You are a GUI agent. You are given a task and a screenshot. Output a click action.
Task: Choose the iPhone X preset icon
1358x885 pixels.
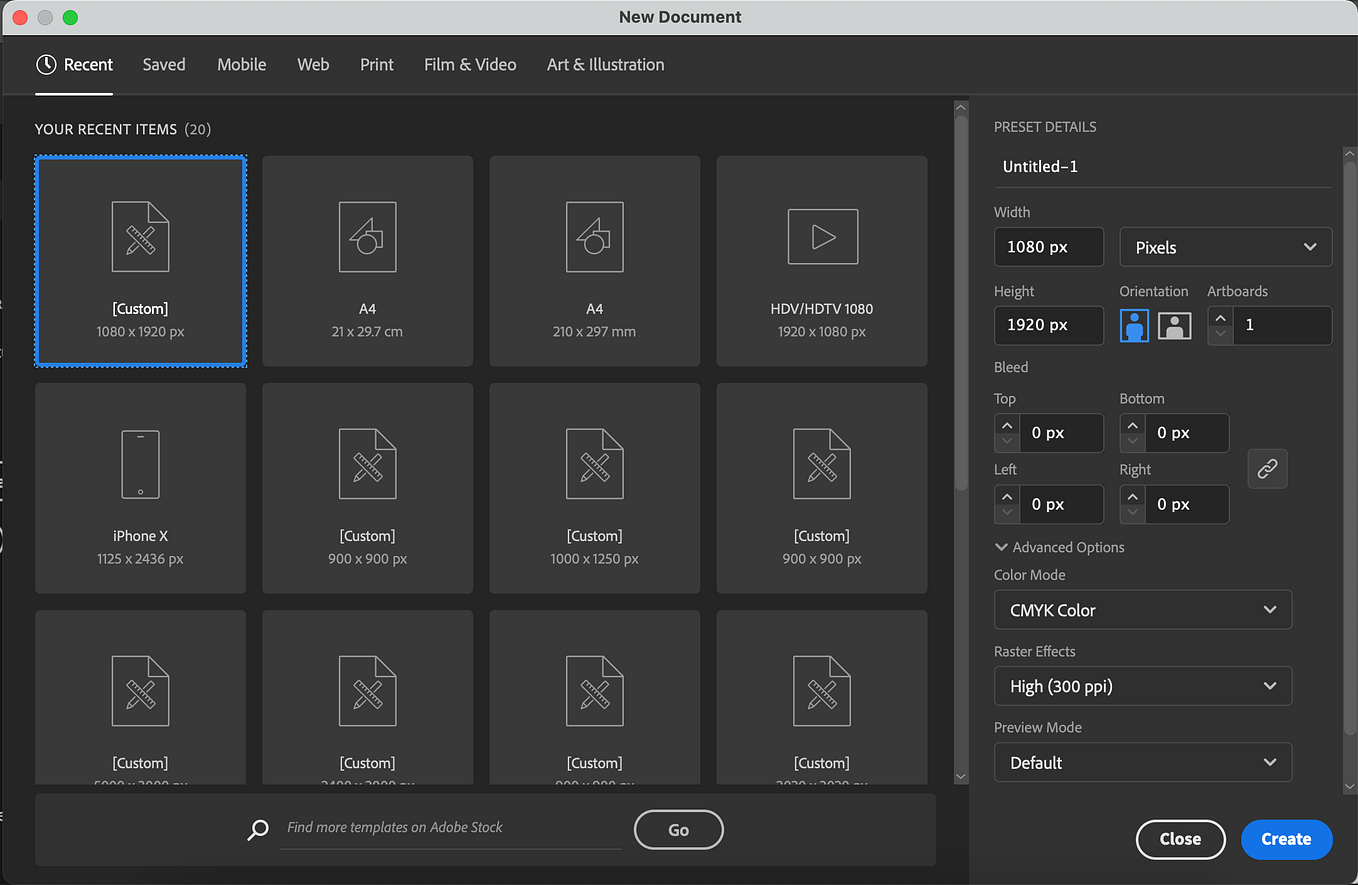tap(140, 464)
